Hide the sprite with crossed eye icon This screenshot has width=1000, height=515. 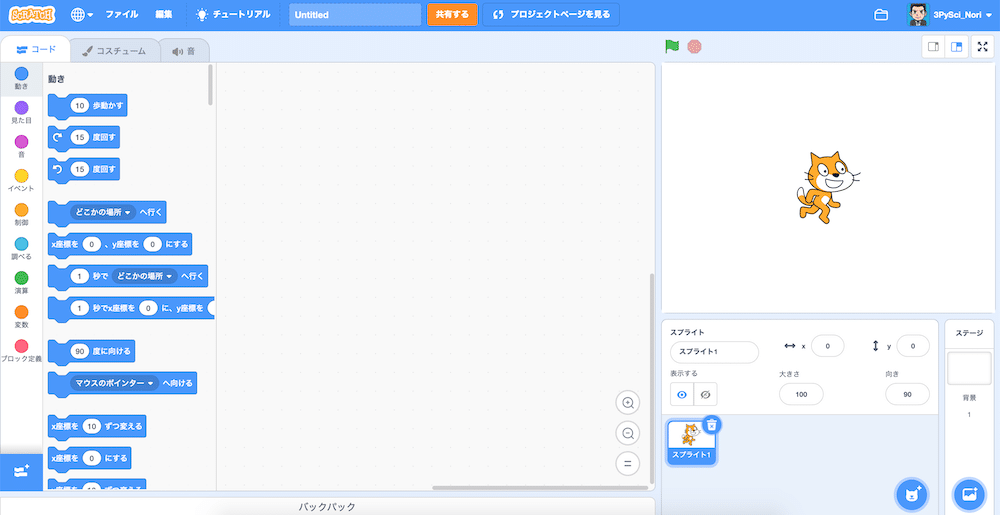pos(705,395)
